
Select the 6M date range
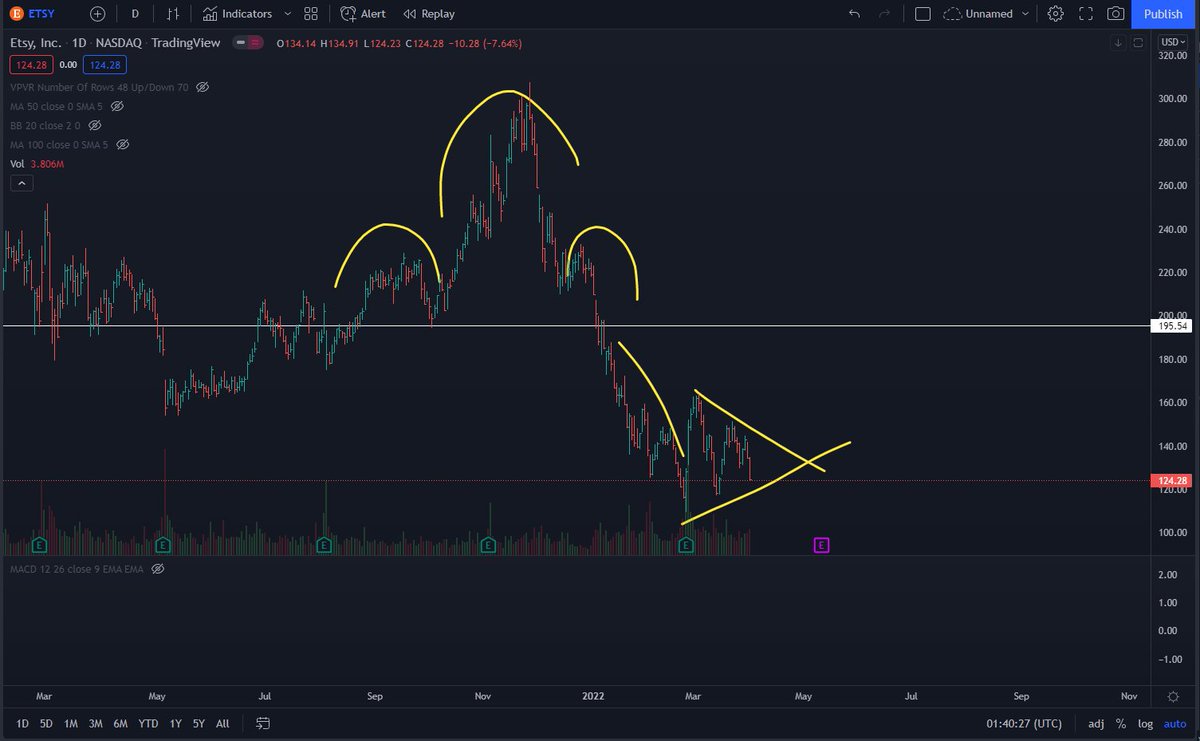coord(120,723)
